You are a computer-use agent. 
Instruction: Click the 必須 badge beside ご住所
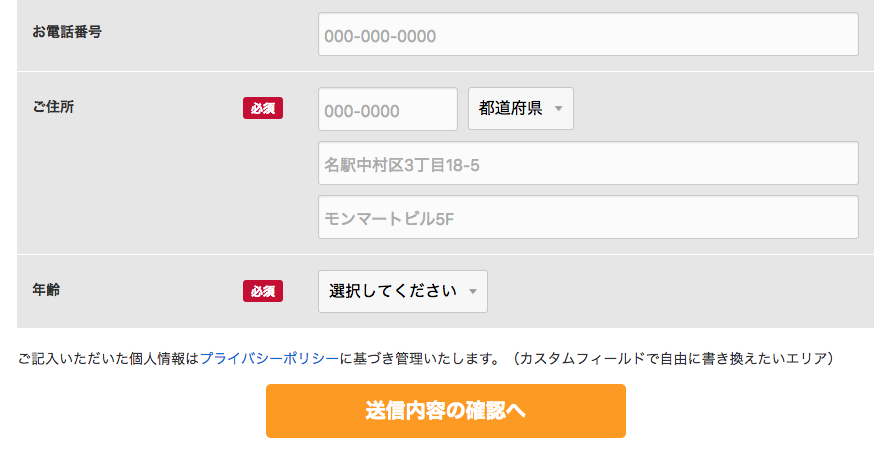click(263, 108)
